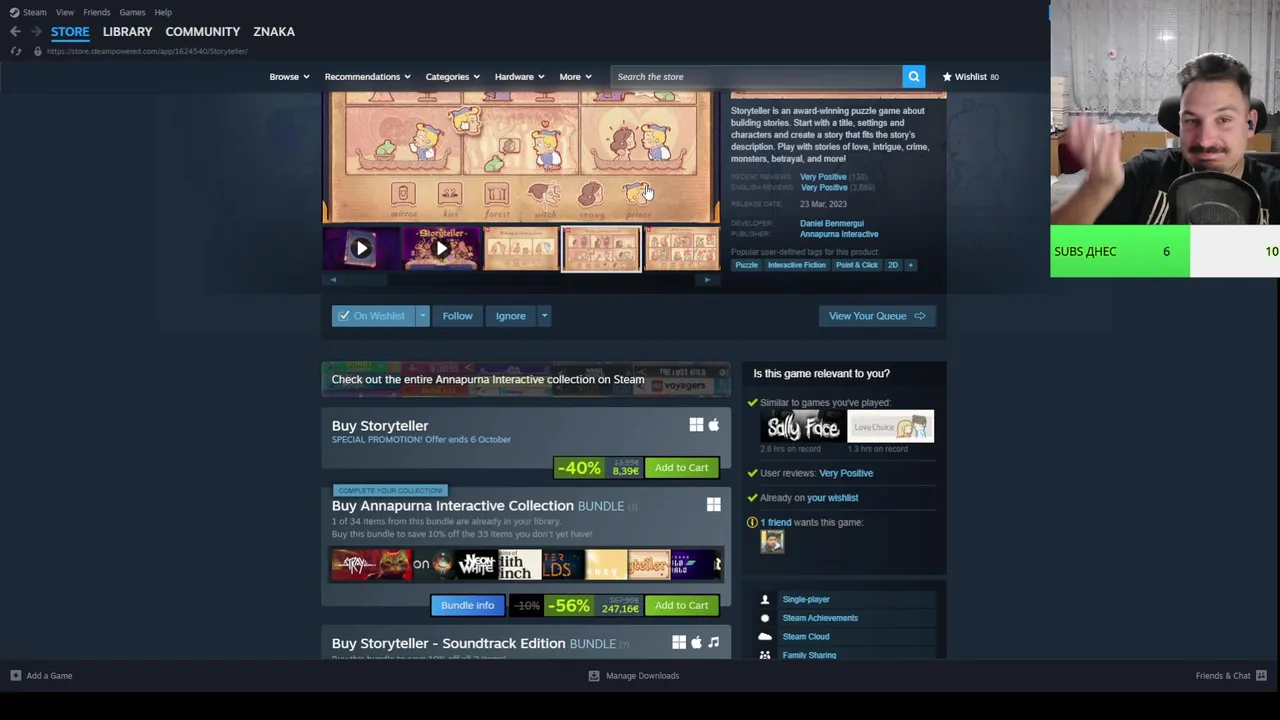The image size is (1280, 720).
Task: Open the your wishlist link
Action: click(x=832, y=498)
